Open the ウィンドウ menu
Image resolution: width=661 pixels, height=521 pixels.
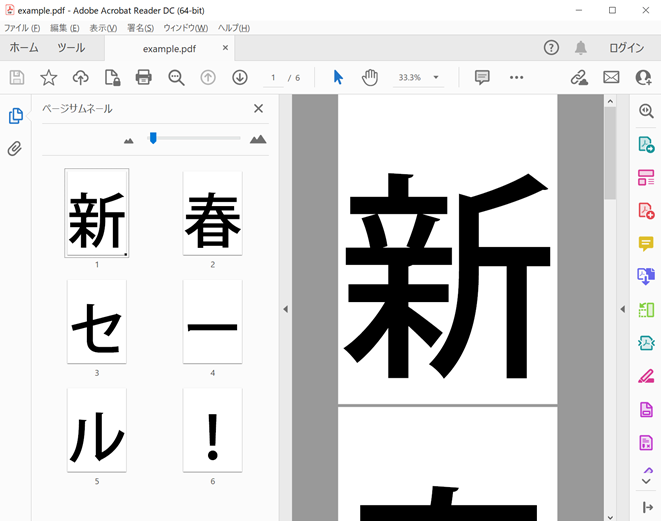[x=185, y=28]
